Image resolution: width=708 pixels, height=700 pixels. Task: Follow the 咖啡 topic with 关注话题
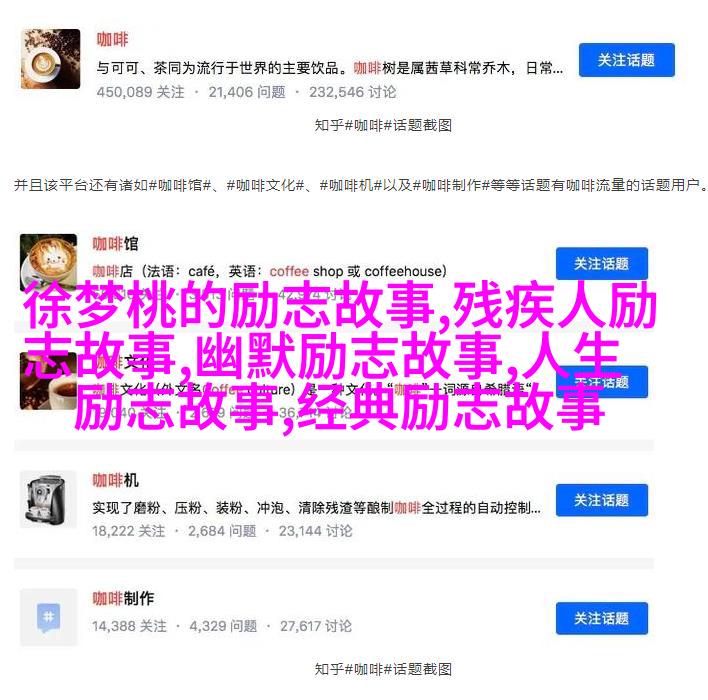[627, 60]
